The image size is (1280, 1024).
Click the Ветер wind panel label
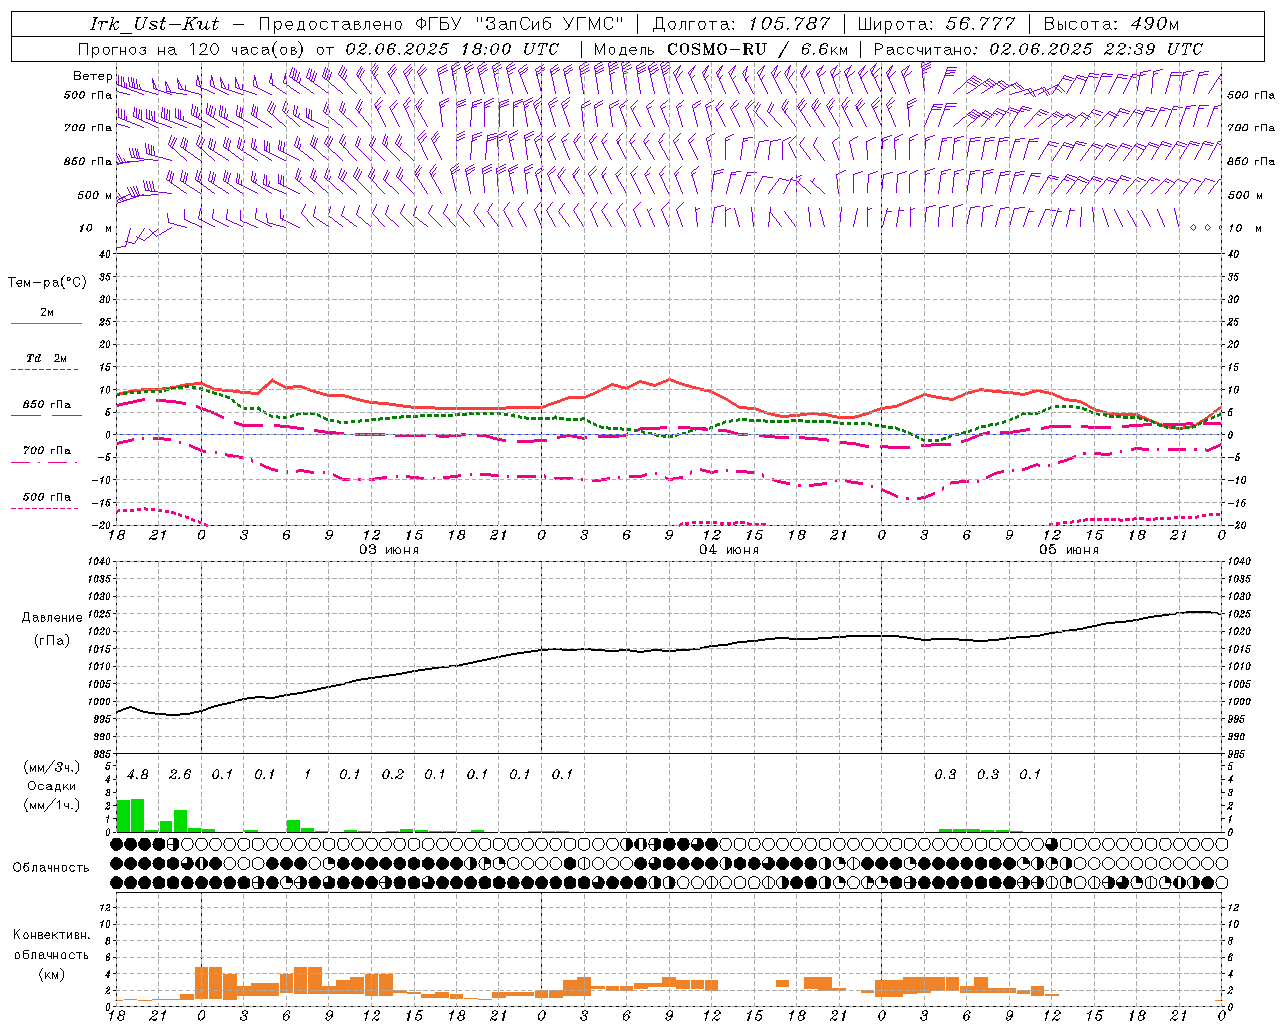92,76
